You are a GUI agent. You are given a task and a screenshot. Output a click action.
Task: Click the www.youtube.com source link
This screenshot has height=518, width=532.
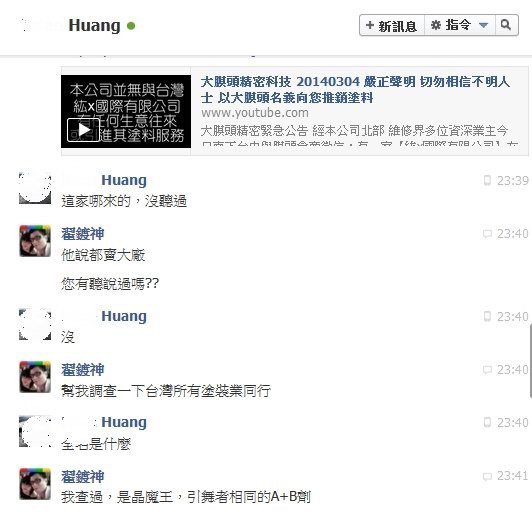tap(254, 113)
